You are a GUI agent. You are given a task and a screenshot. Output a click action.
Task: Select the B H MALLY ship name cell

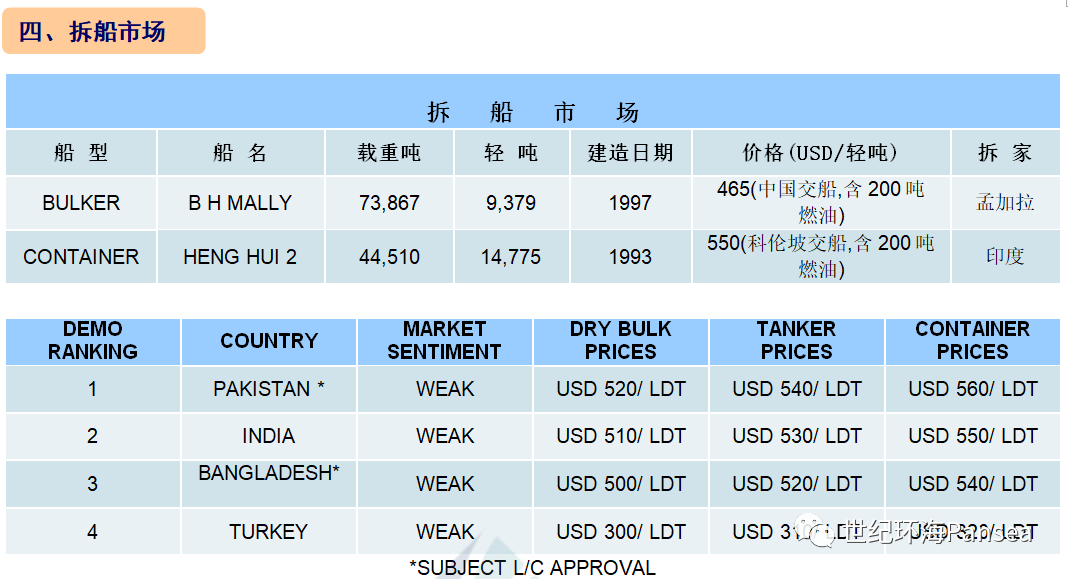(x=240, y=203)
